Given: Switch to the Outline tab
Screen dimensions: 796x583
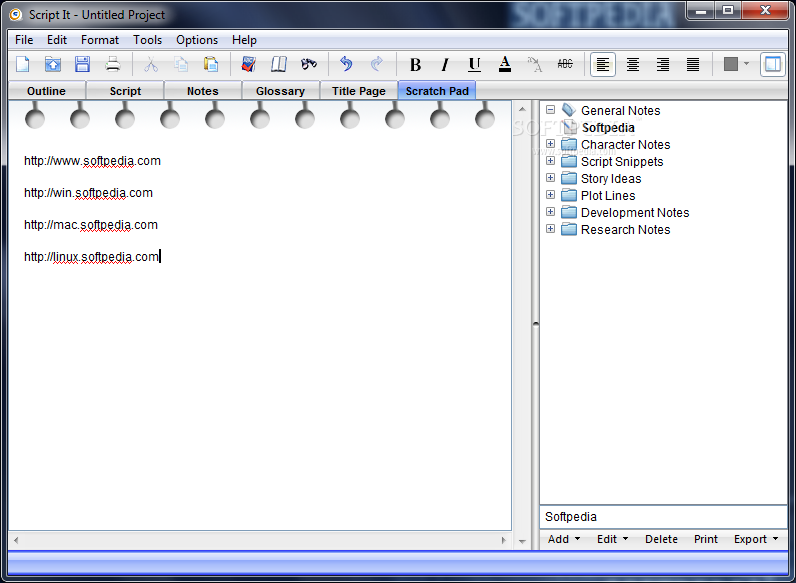Looking at the screenshot, I should [x=46, y=91].
